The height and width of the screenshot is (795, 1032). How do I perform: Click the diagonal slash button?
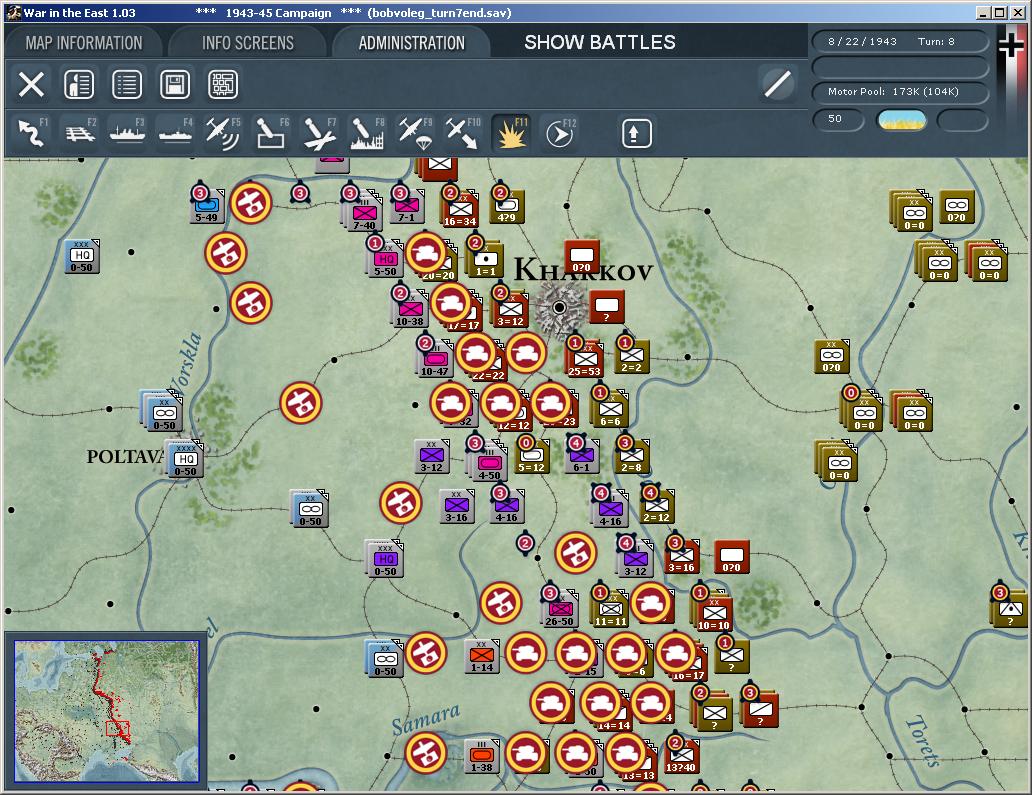click(x=777, y=84)
